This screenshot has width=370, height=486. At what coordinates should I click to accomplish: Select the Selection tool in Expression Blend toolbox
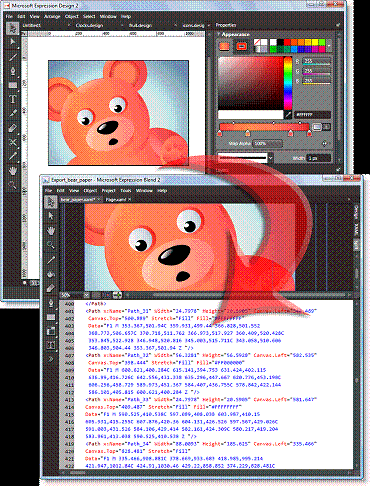(x=51, y=202)
